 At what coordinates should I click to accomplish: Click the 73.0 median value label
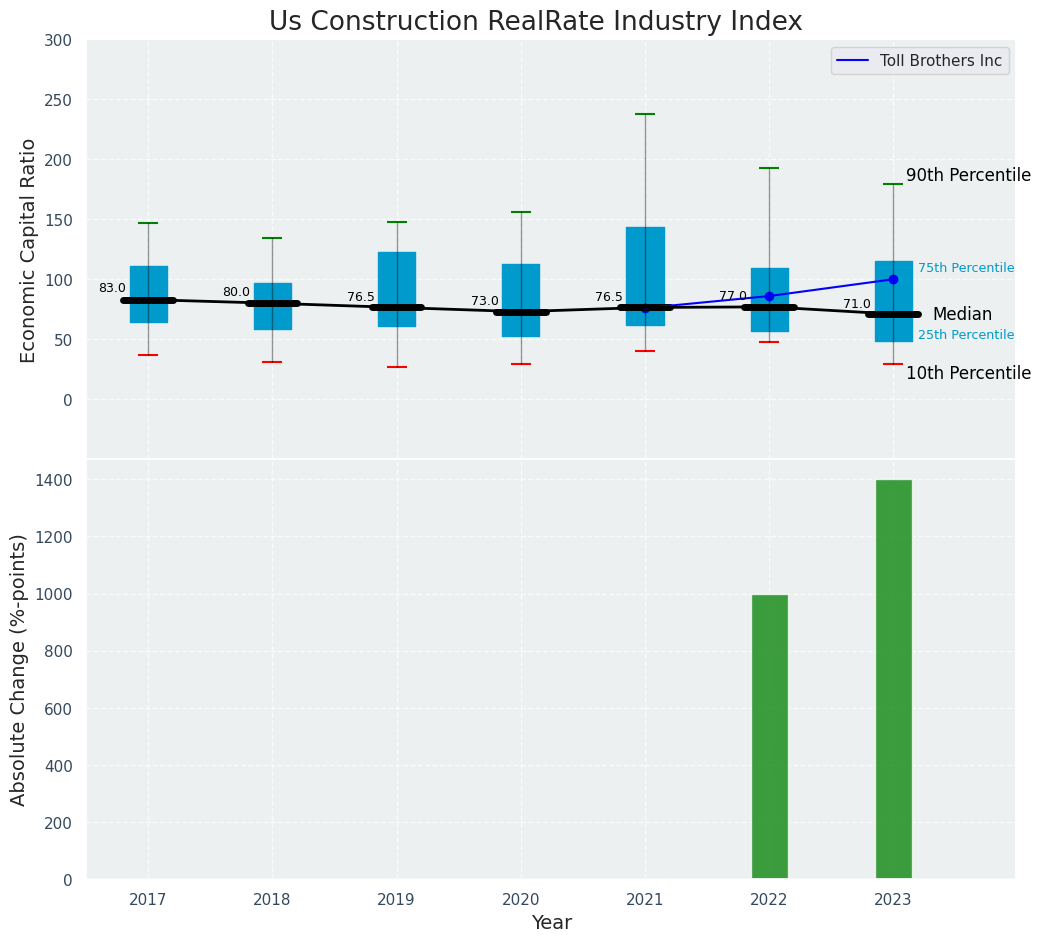485,301
